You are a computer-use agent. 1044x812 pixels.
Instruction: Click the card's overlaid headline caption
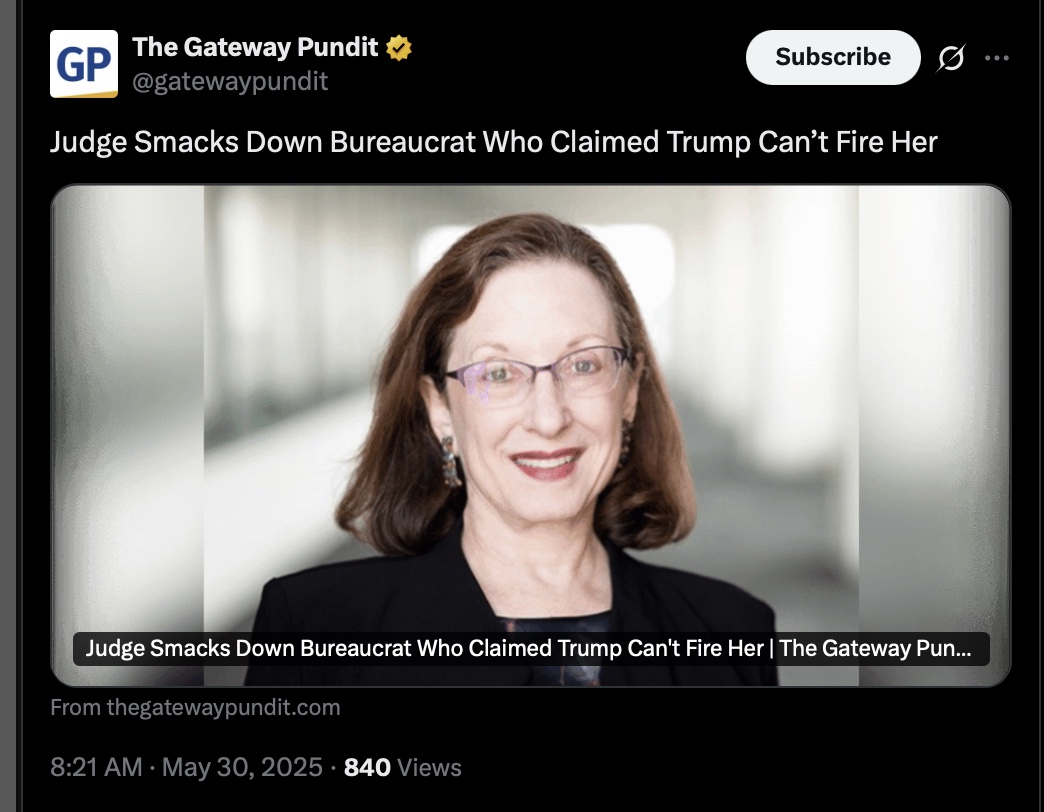point(531,648)
